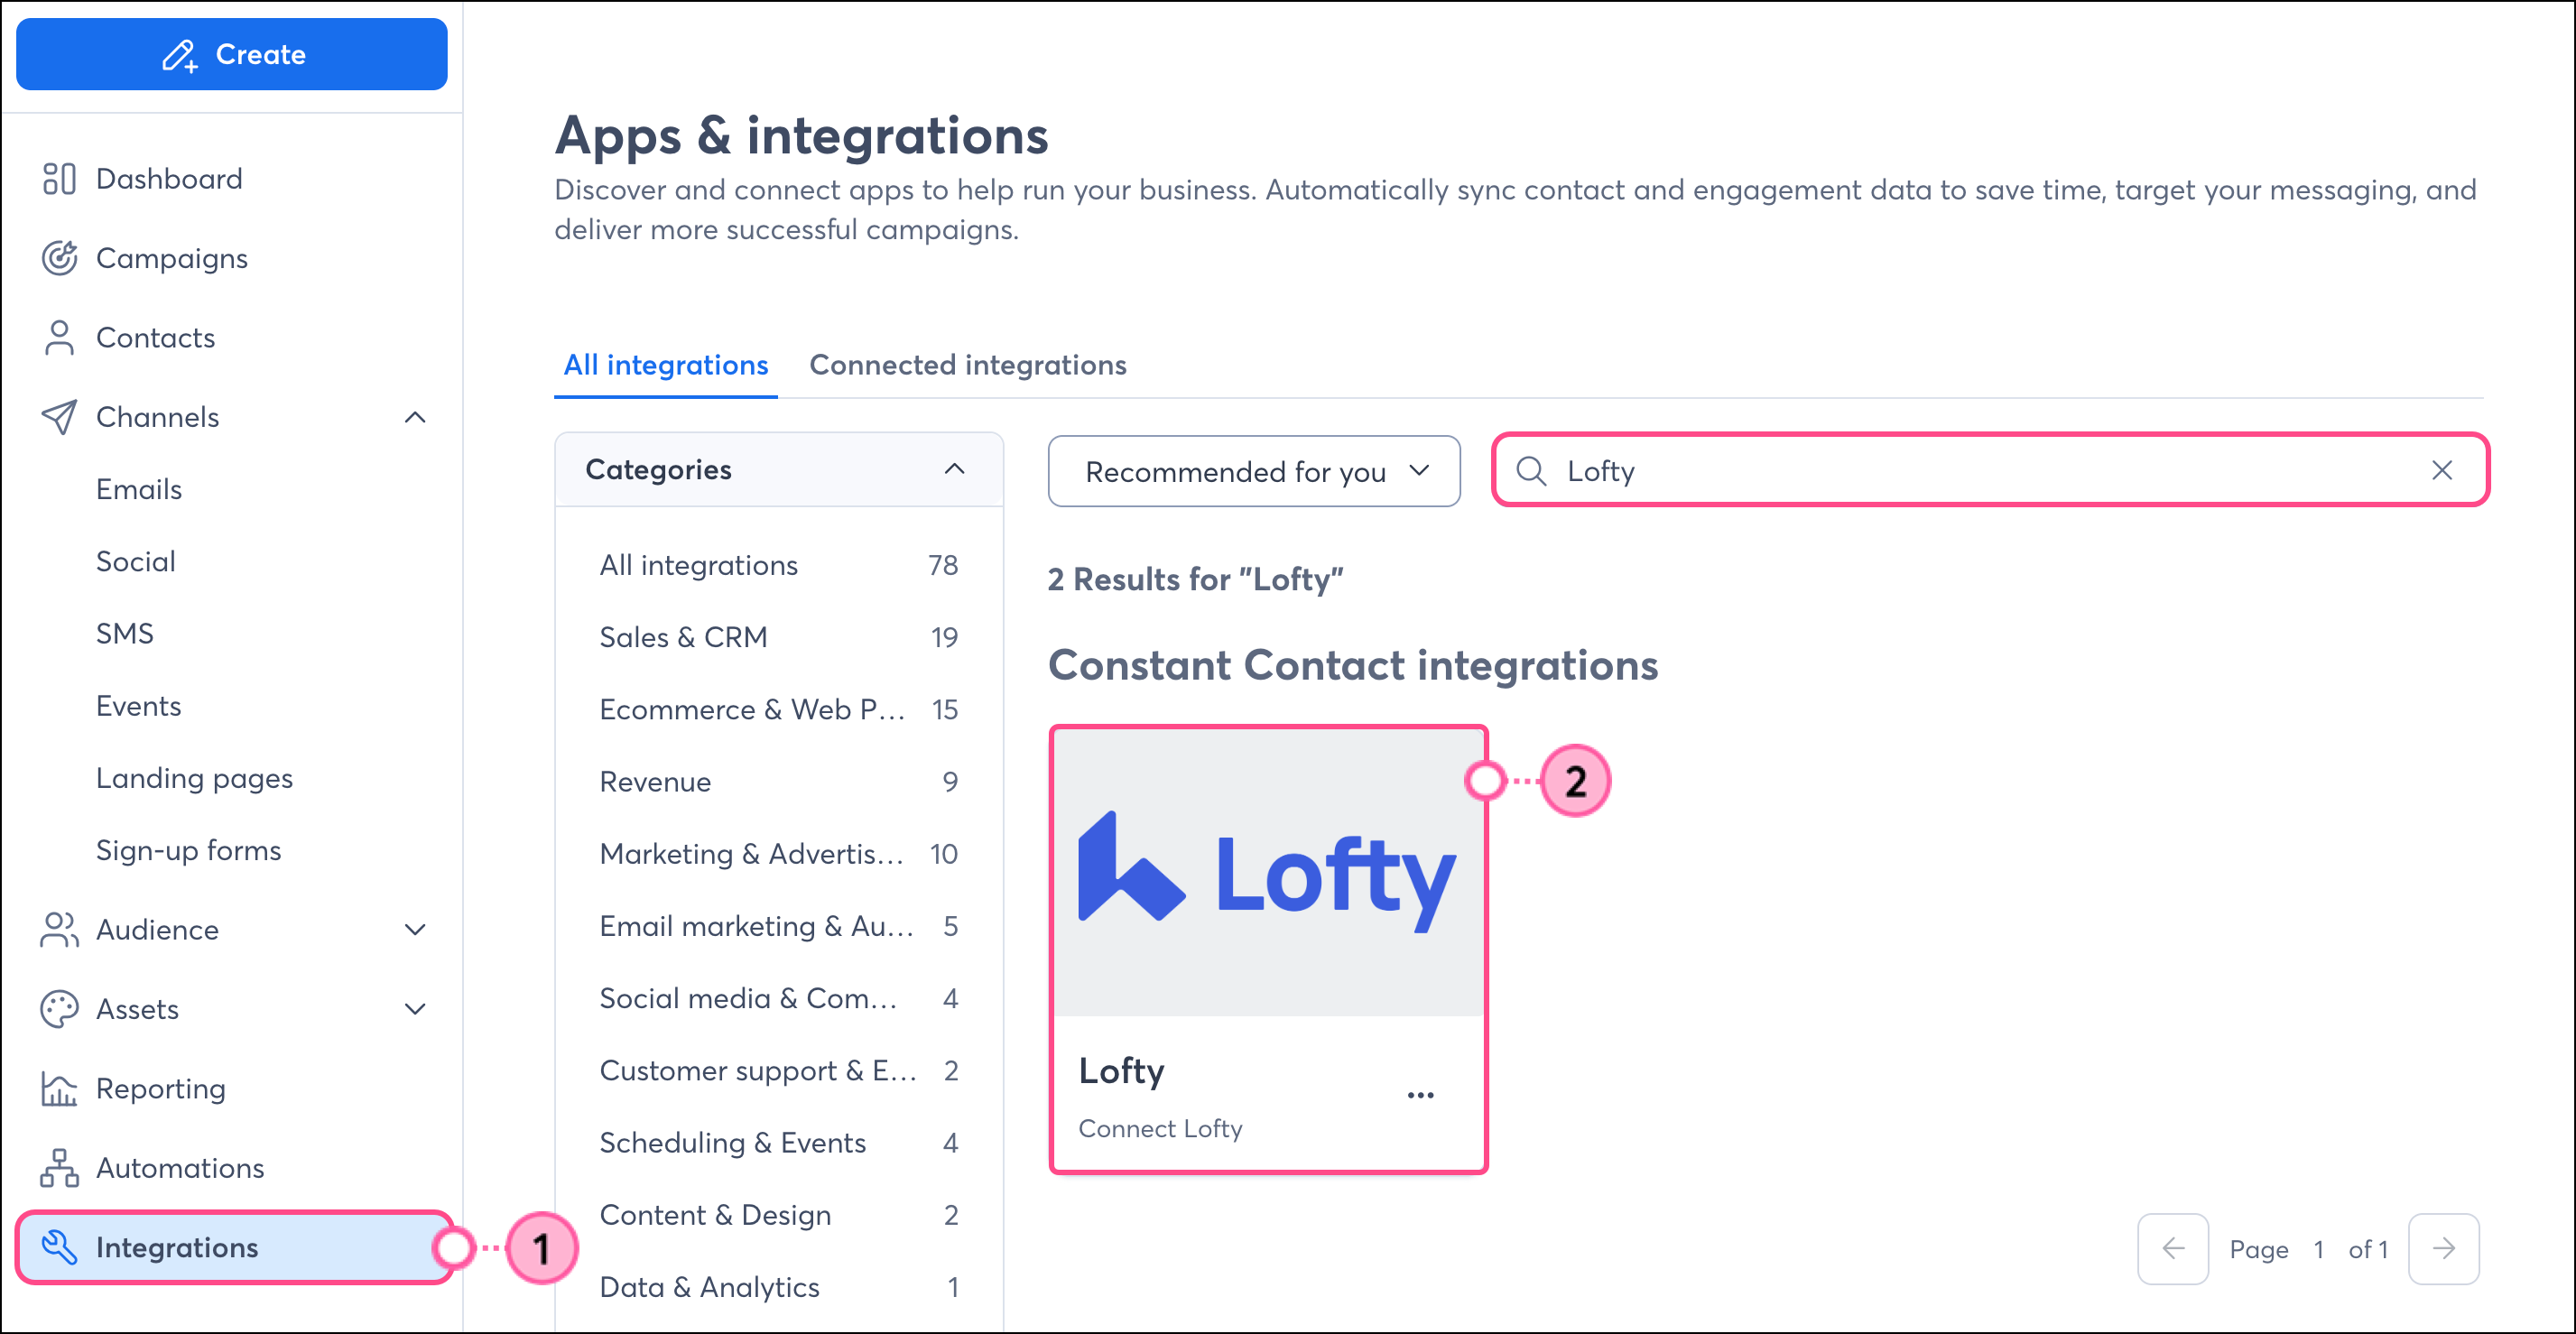Click the Dashboard icon in sidebar
The width and height of the screenshot is (2576, 1334).
(x=59, y=178)
